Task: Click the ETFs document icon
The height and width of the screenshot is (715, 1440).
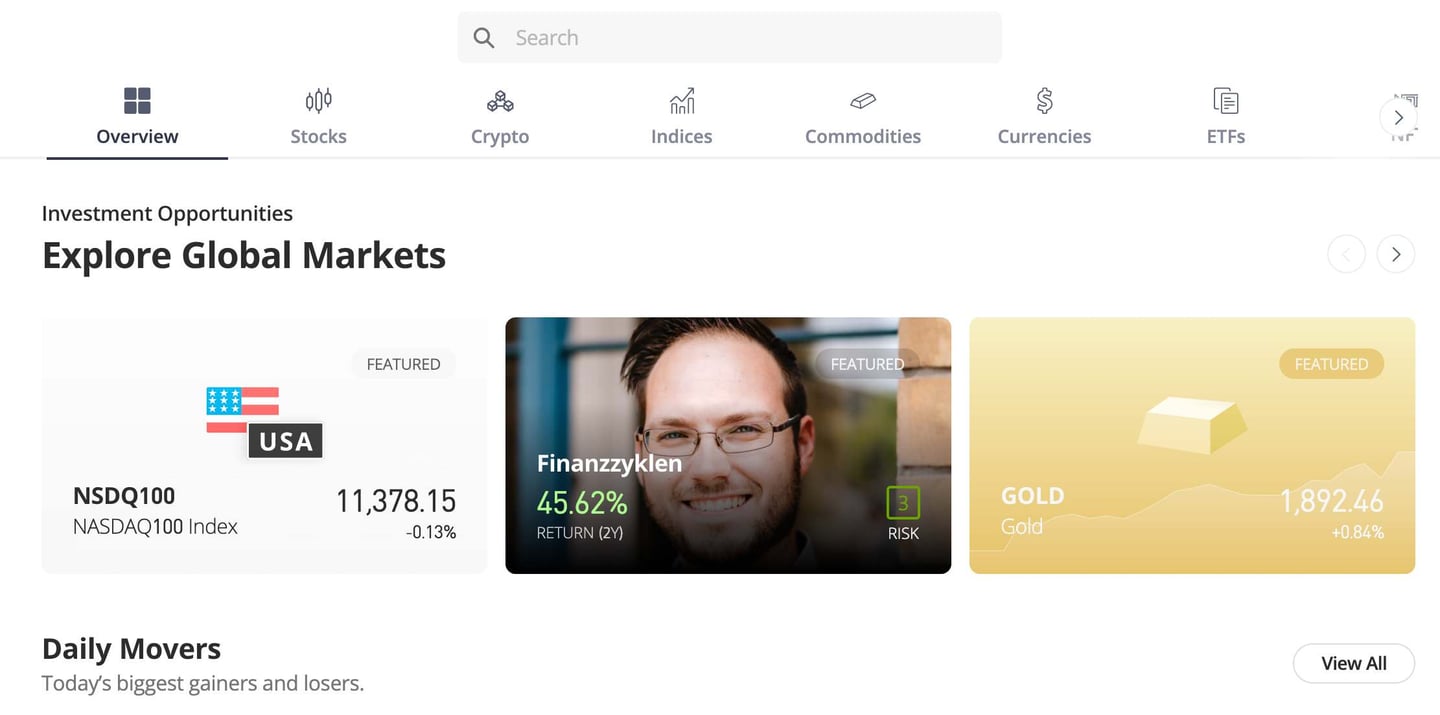Action: (1225, 100)
